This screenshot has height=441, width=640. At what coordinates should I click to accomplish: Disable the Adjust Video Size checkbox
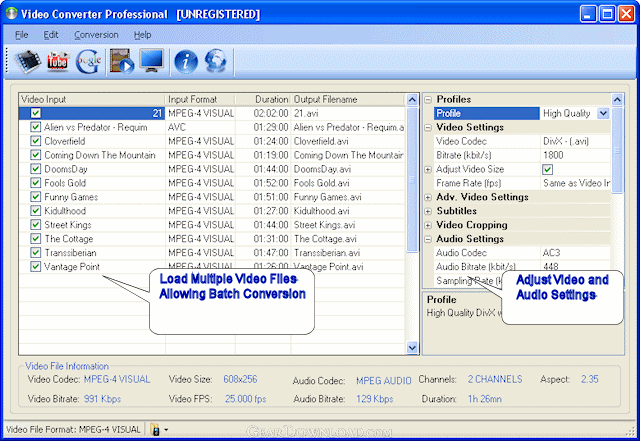pyautogui.click(x=547, y=169)
